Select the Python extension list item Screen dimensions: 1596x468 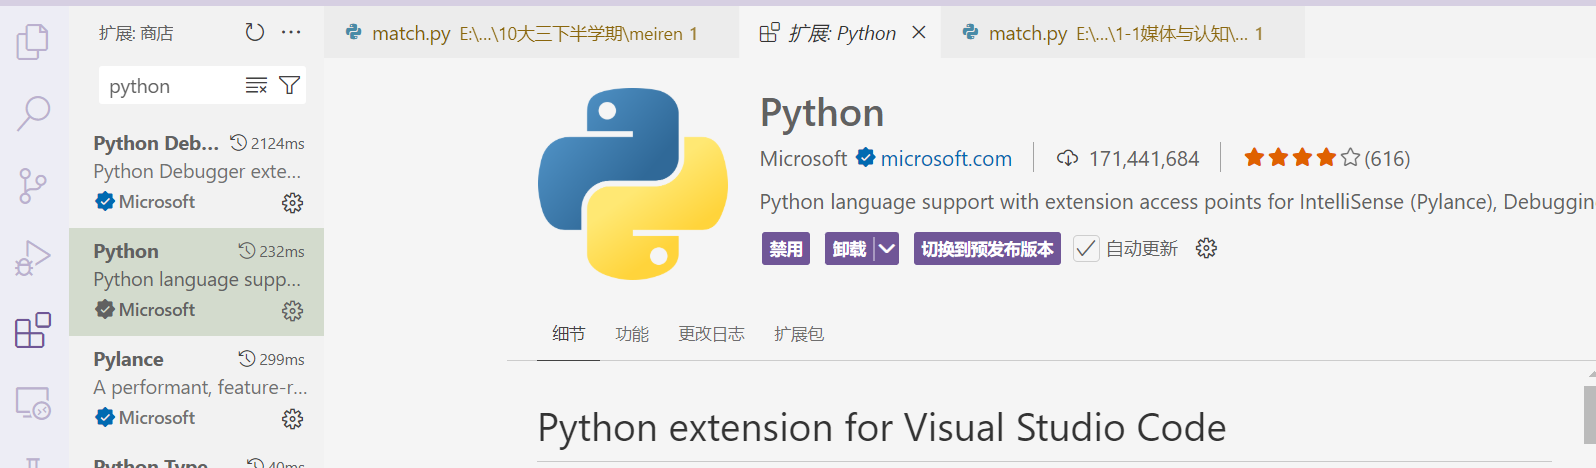click(x=196, y=282)
